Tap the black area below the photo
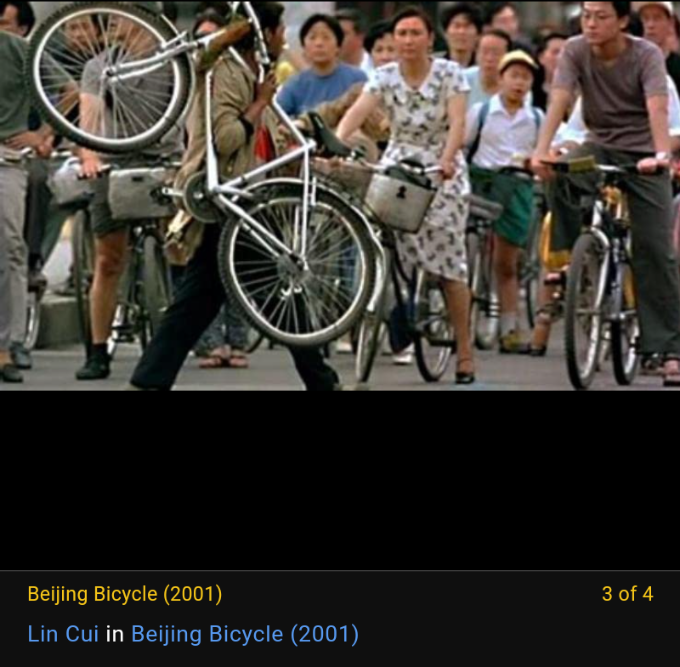Screen dimensions: 680x667 point(340,480)
